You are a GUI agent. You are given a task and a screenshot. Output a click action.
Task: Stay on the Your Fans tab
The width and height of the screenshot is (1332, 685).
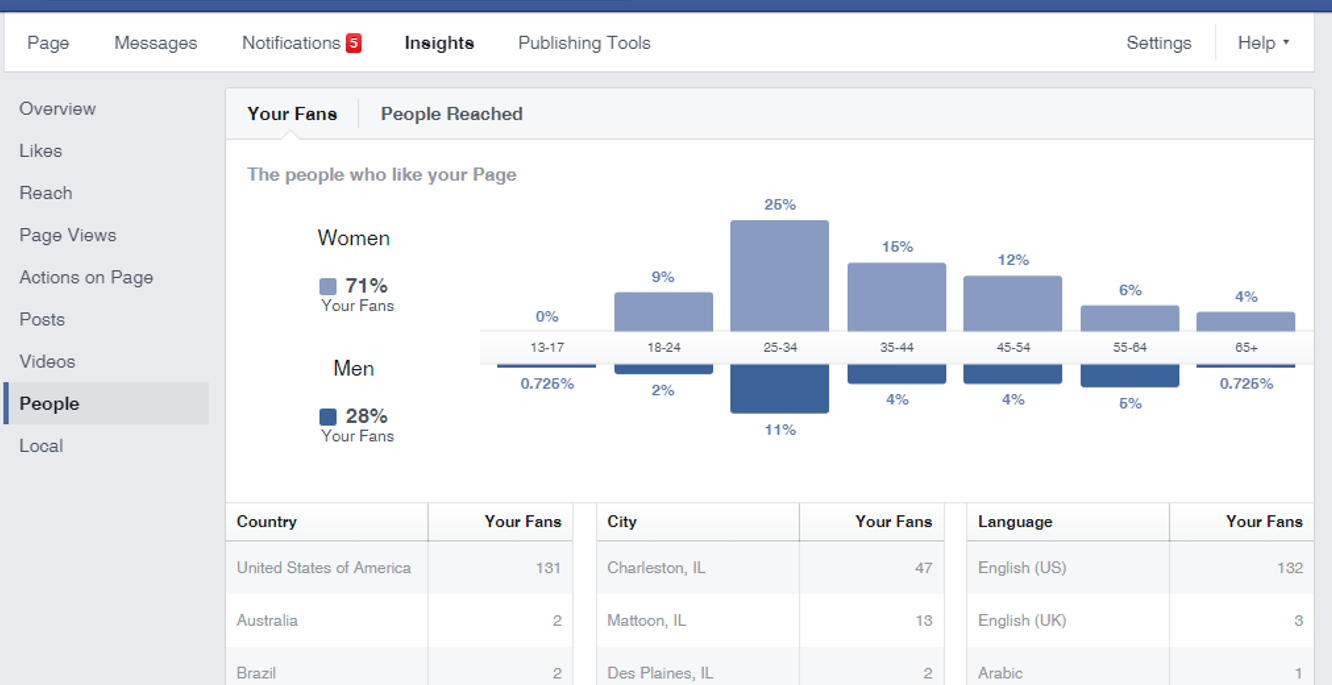click(x=292, y=113)
